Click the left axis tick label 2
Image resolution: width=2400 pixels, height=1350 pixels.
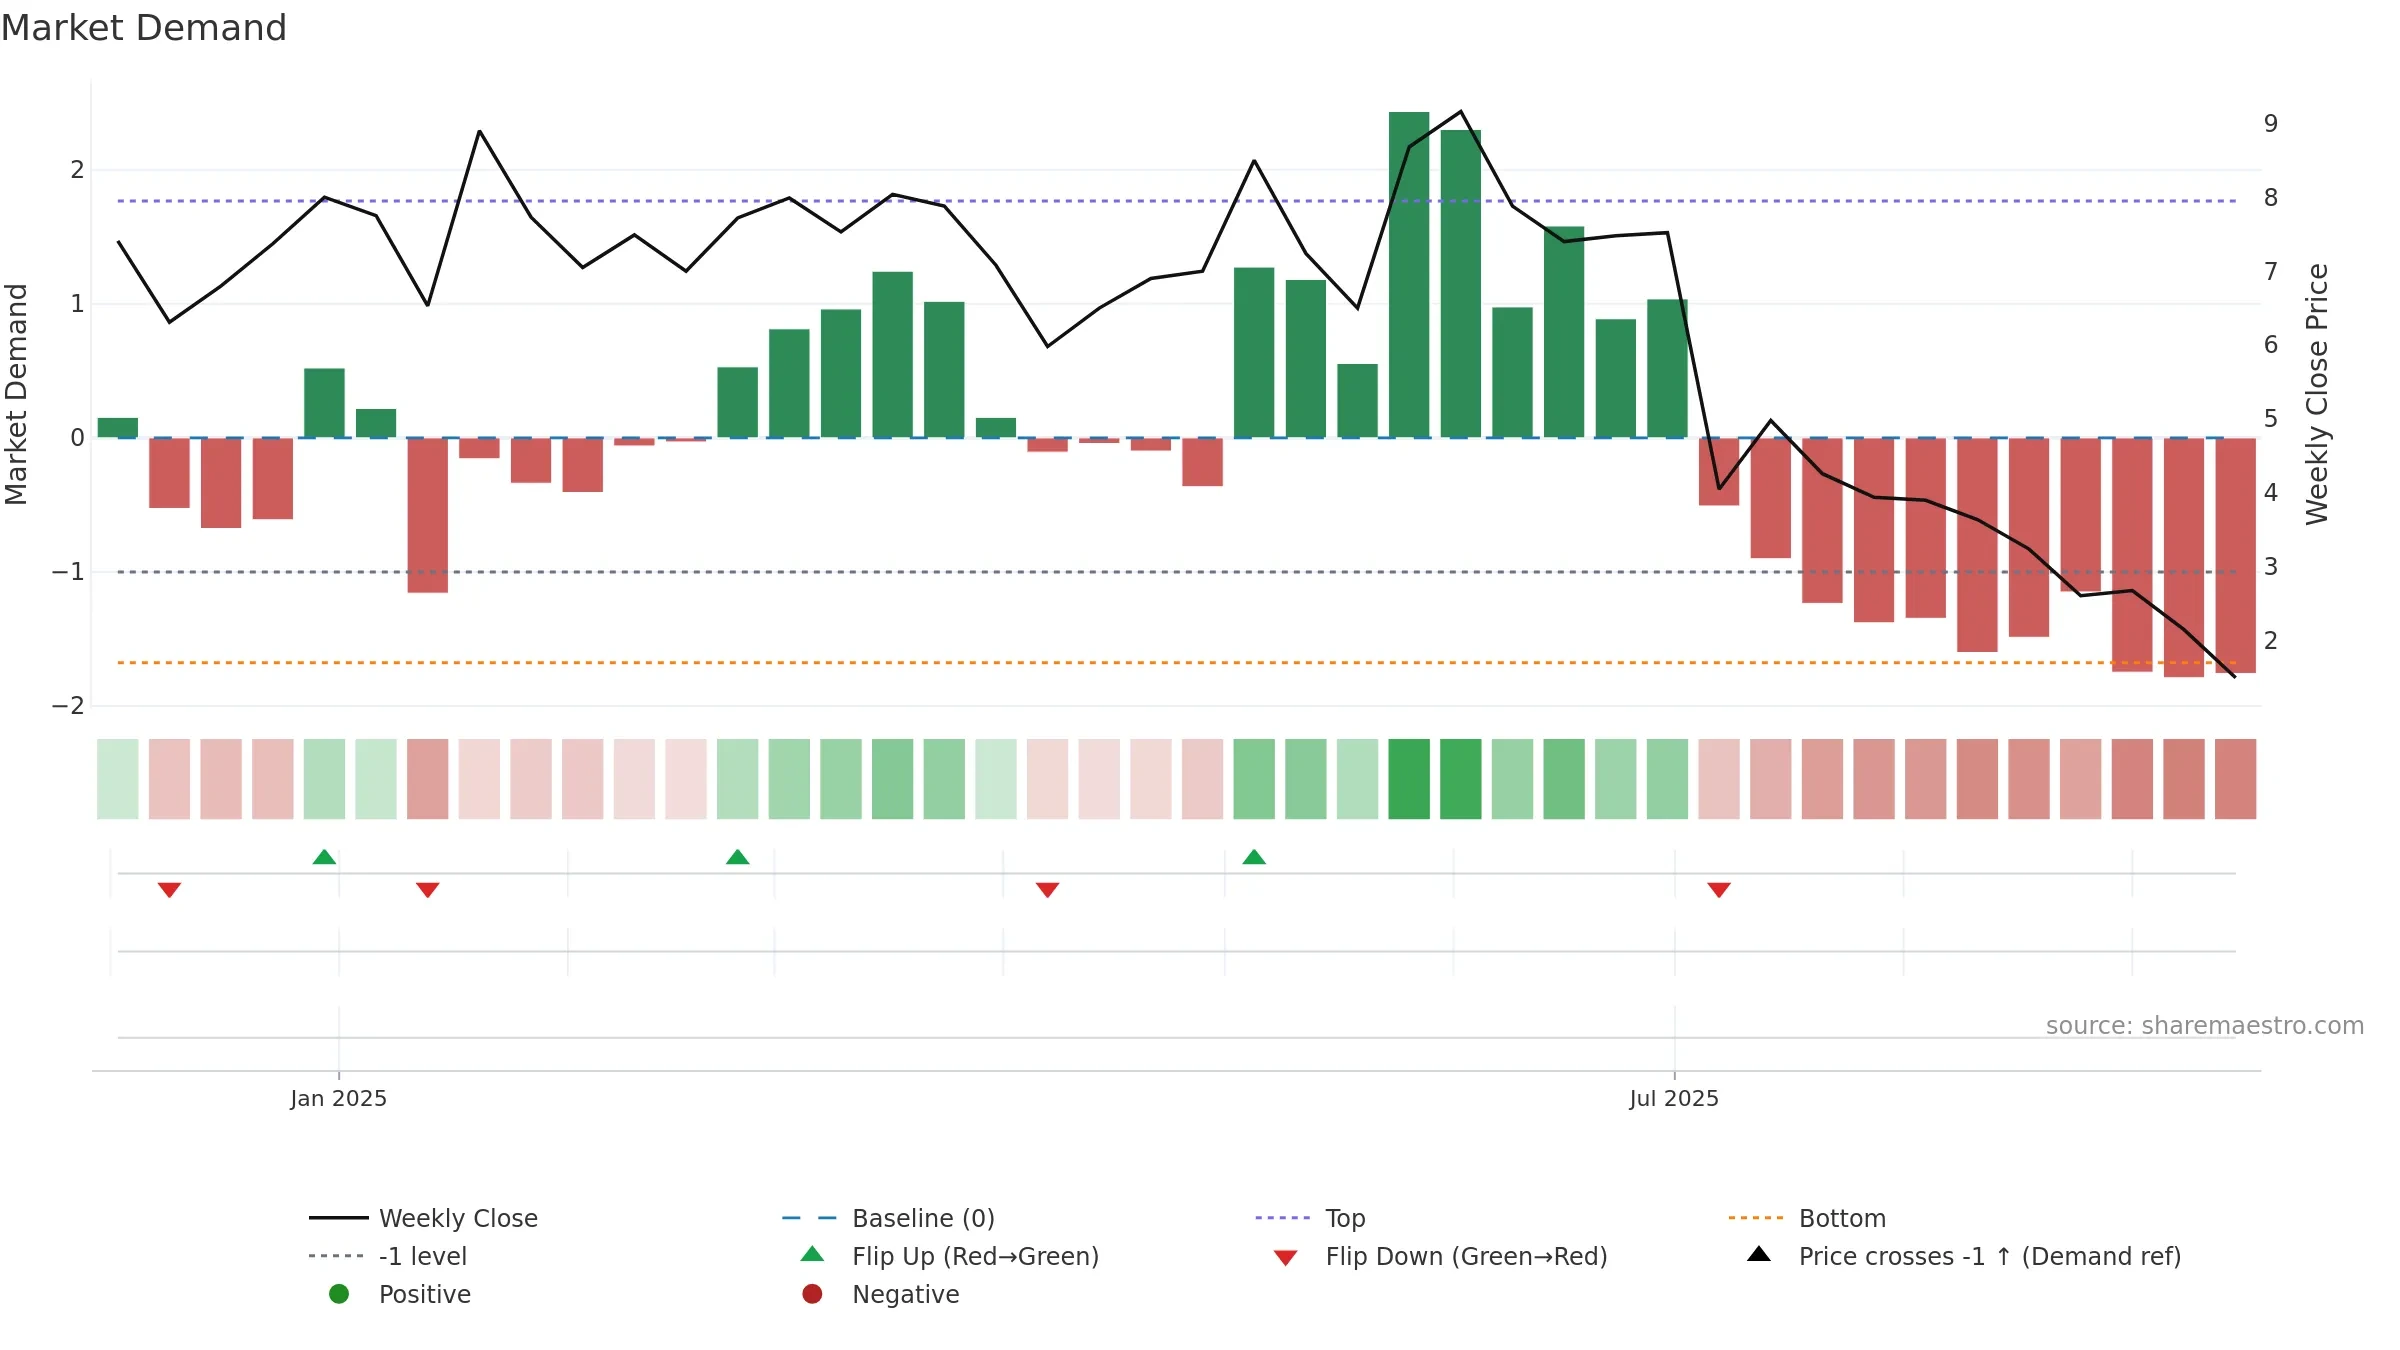click(77, 170)
